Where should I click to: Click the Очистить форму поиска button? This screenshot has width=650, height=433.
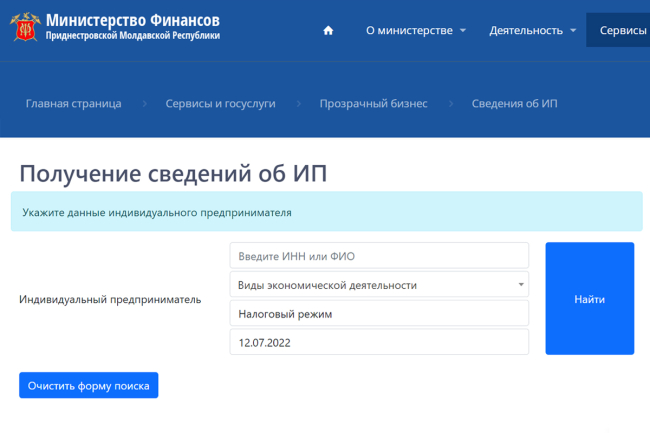click(x=88, y=385)
